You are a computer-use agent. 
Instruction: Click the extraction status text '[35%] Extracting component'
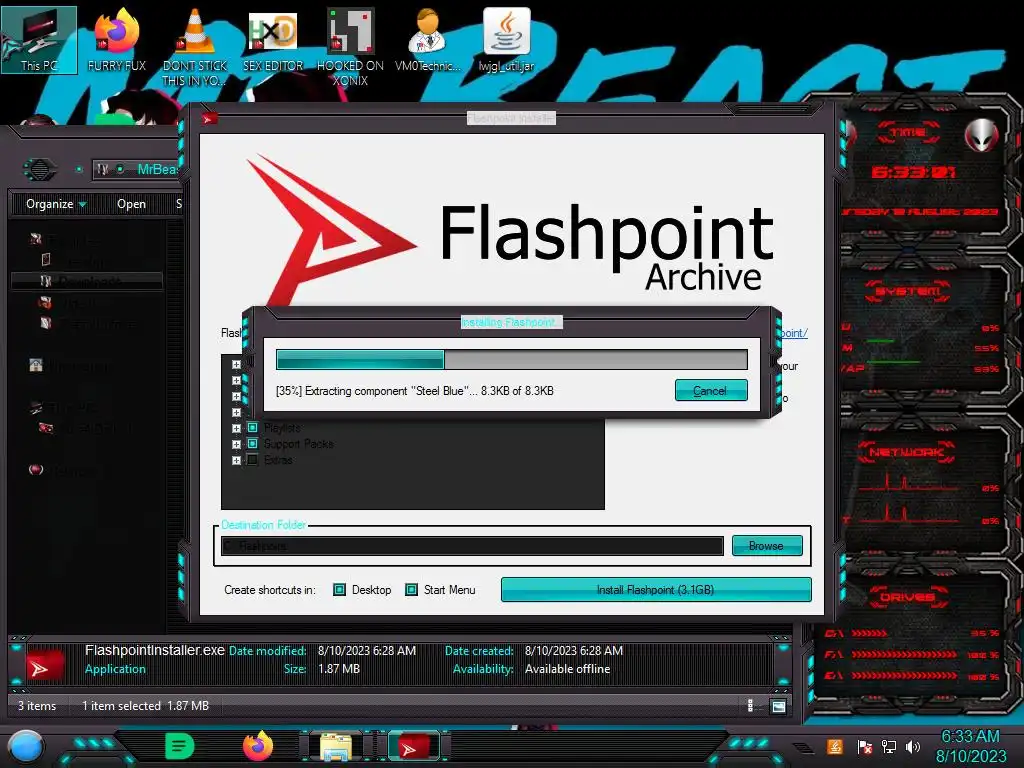pos(415,391)
